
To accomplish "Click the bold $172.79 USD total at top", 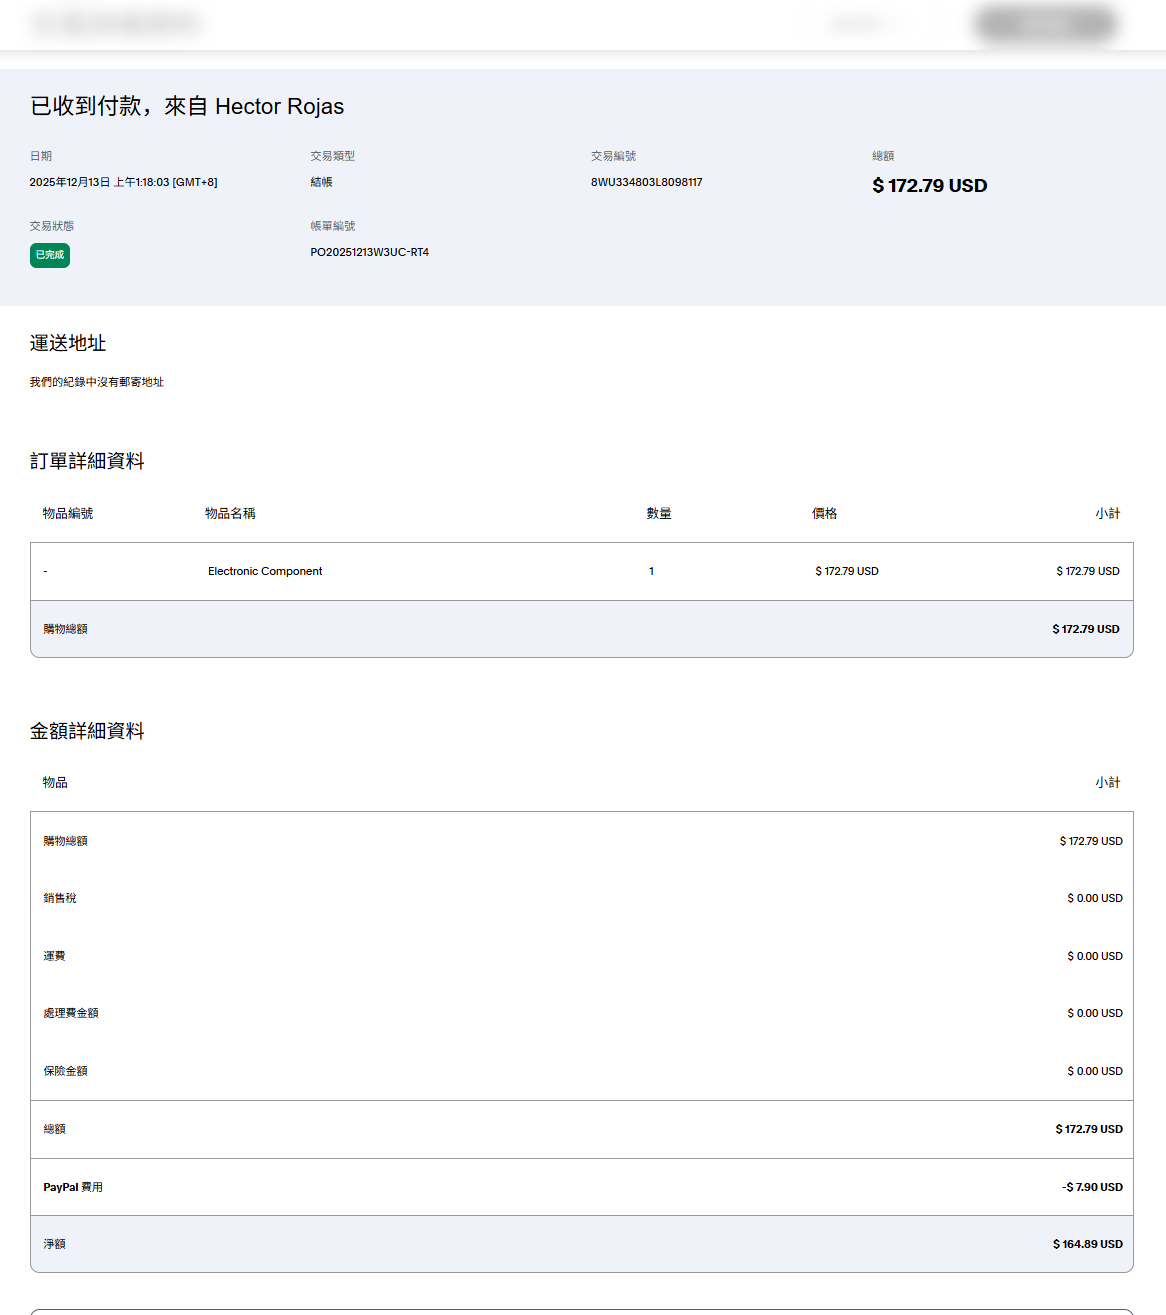I will click(x=929, y=186).
